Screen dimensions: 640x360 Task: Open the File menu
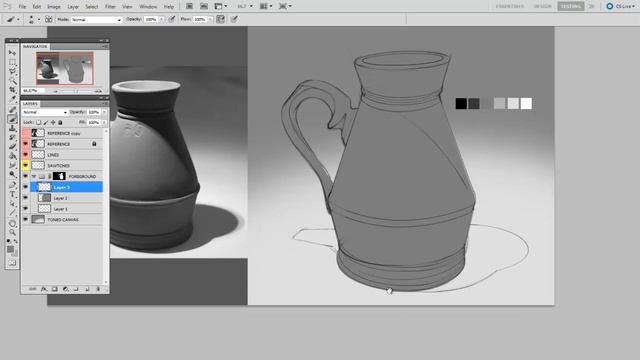coord(22,7)
